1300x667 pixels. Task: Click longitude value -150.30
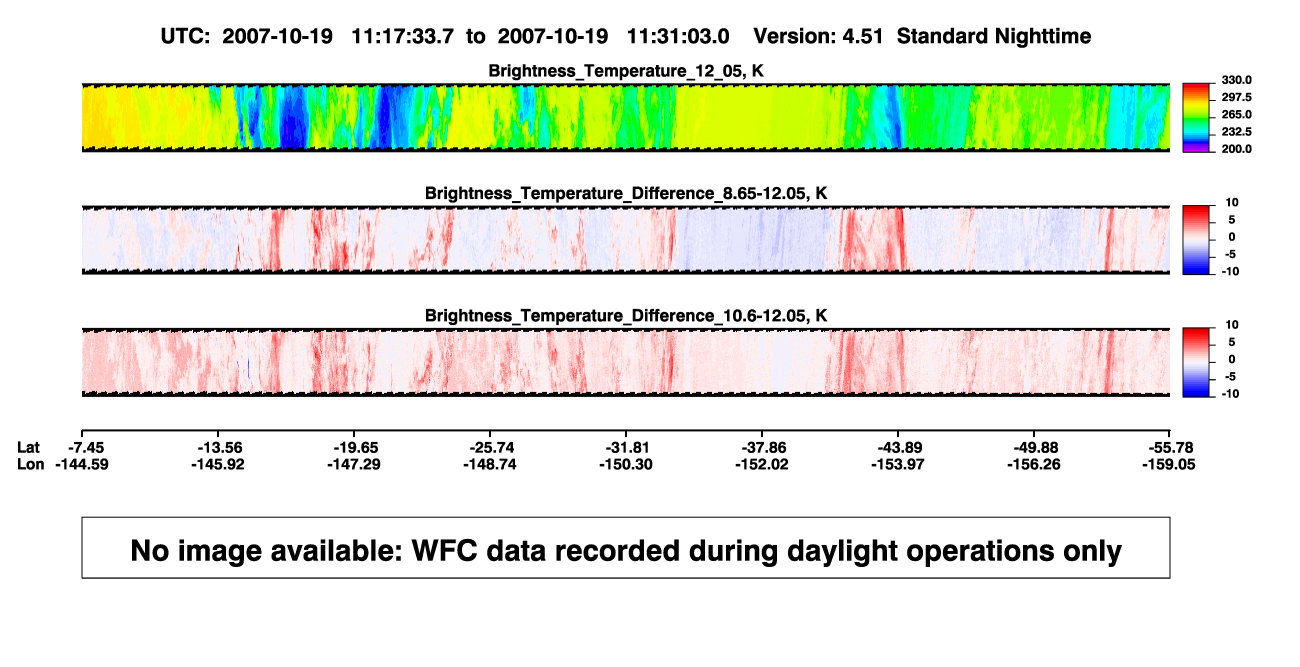(x=627, y=464)
